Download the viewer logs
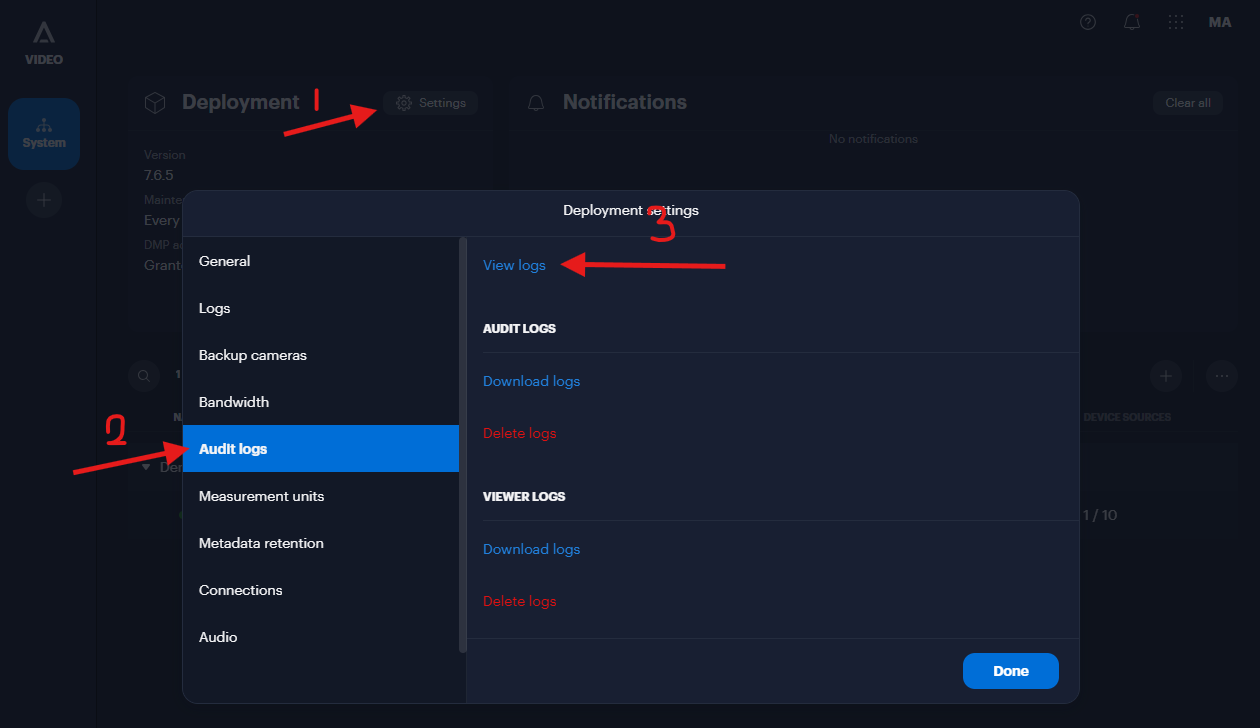Image resolution: width=1260 pixels, height=728 pixels. pos(531,548)
